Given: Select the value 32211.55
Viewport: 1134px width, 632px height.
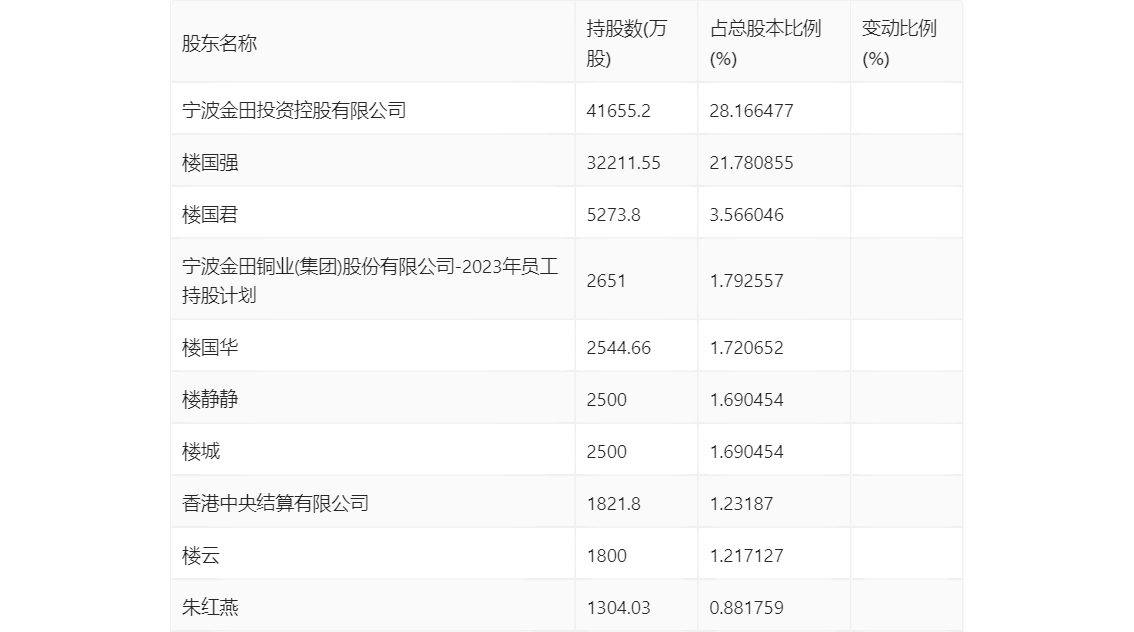Looking at the screenshot, I should (623, 163).
